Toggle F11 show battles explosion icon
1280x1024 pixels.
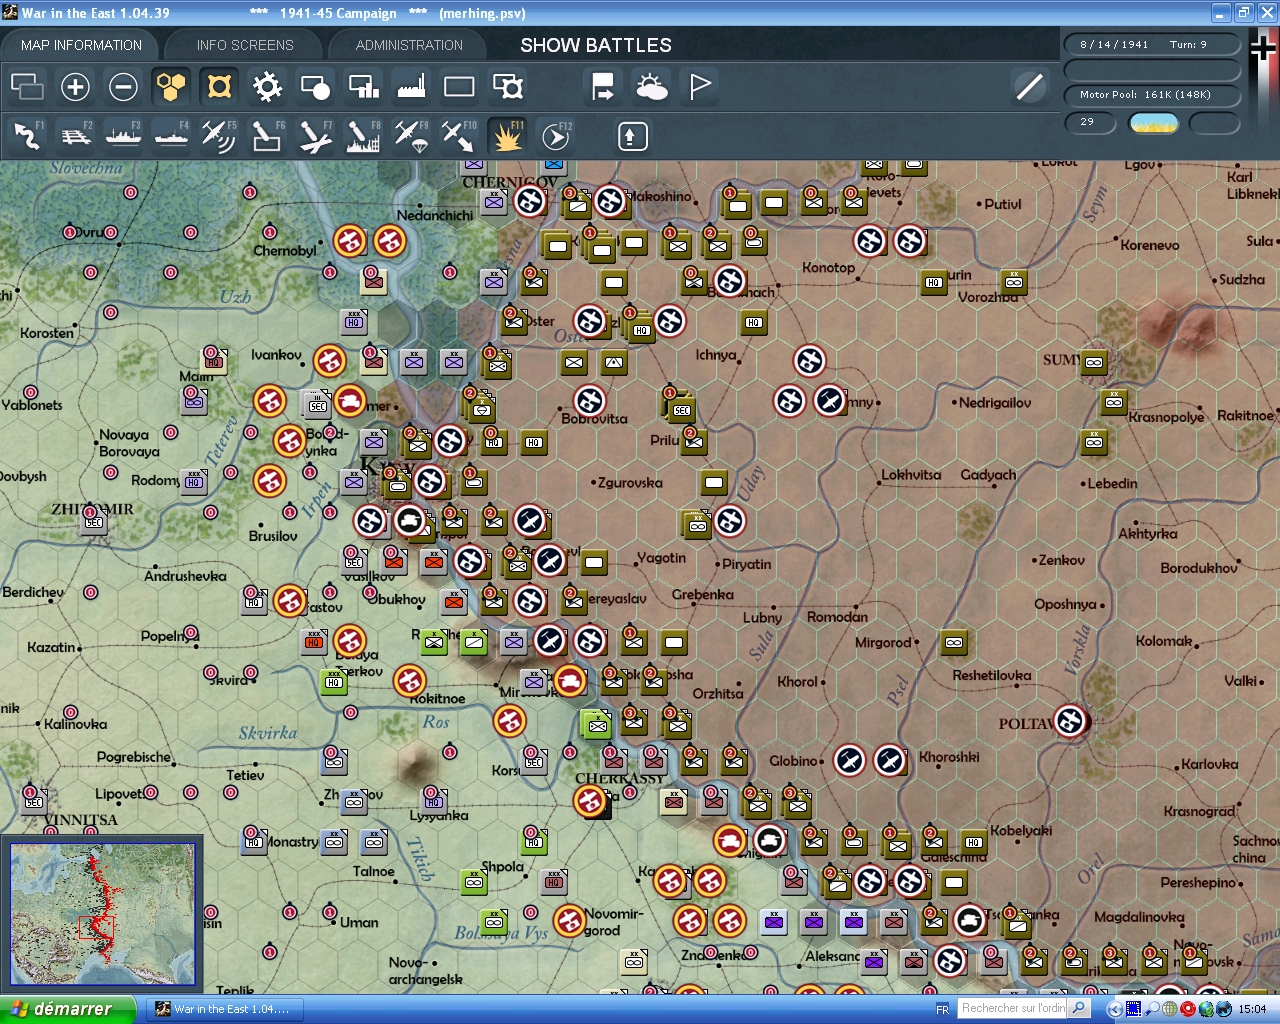pyautogui.click(x=507, y=136)
